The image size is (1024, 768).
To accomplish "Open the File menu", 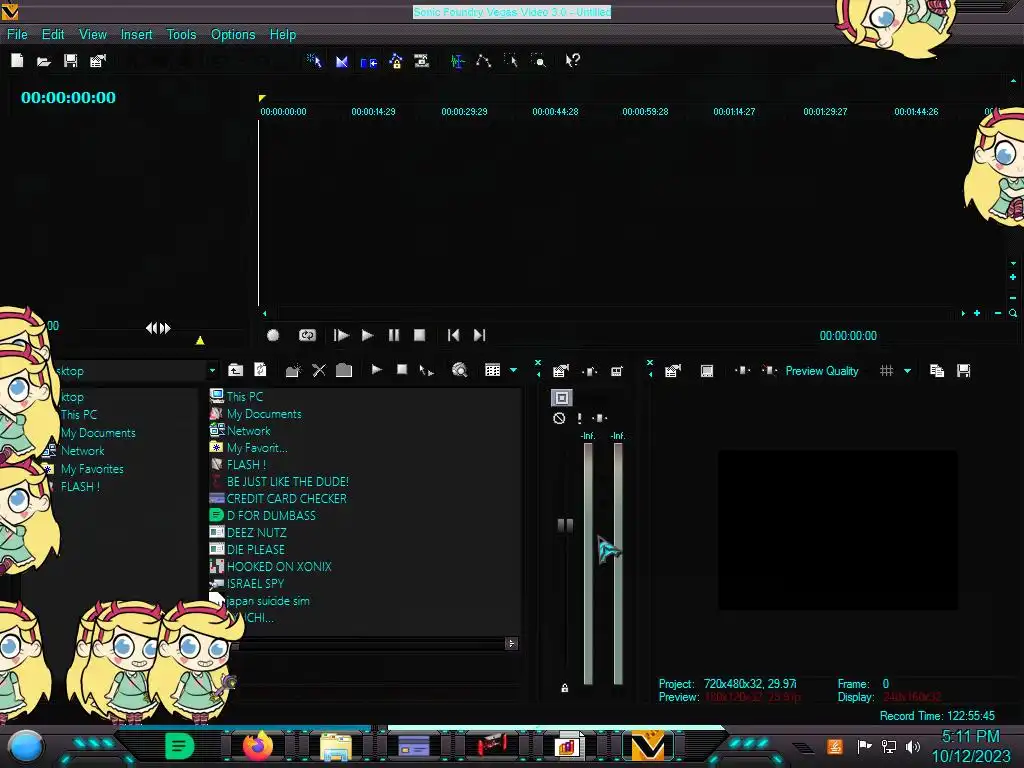I will pos(17,35).
